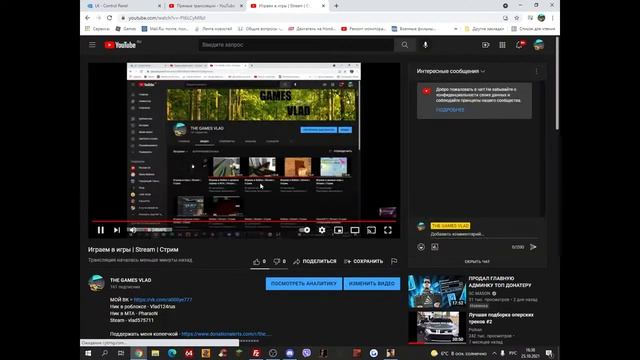Click the magnifier search button
Screen dimensions: 640x360
404,45
